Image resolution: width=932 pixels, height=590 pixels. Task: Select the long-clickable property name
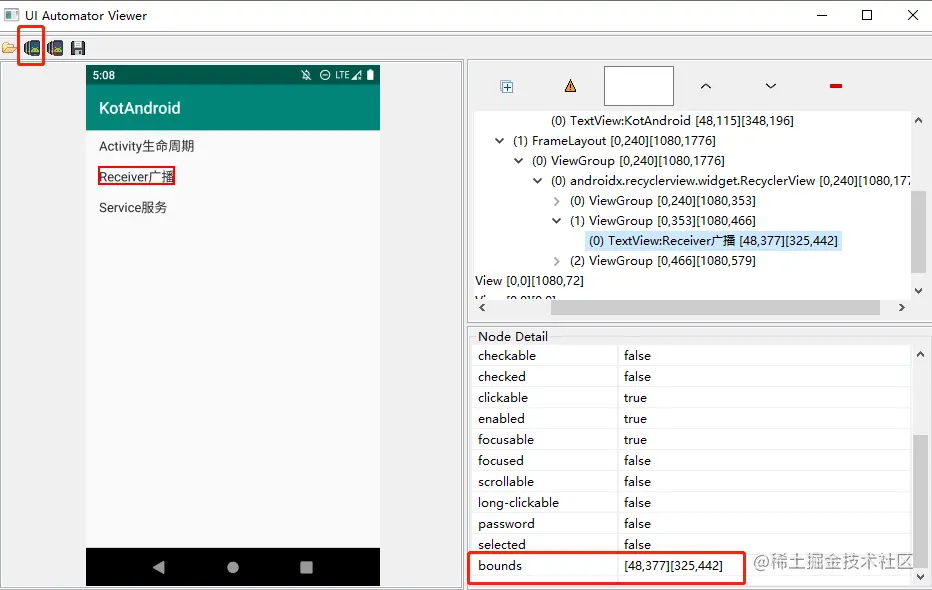518,503
